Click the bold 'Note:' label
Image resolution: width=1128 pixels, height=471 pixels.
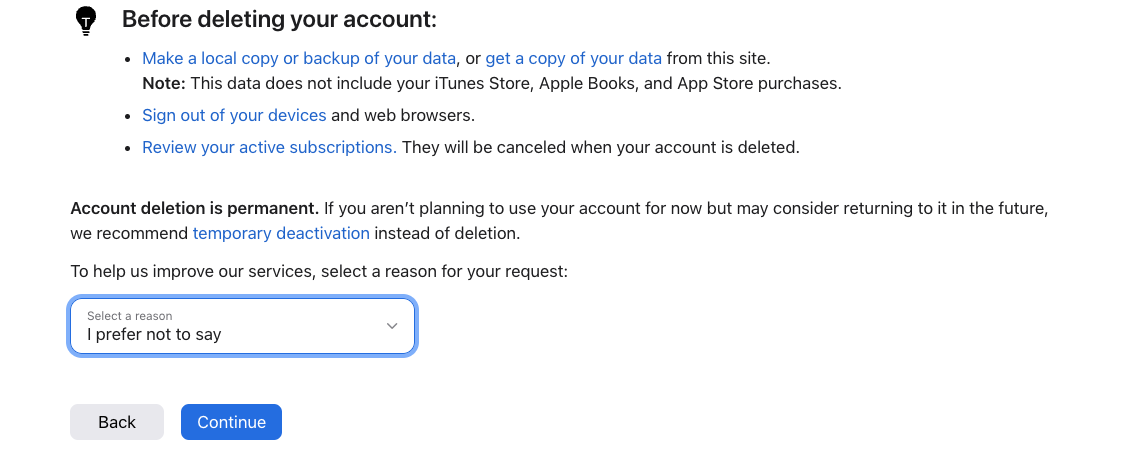click(164, 83)
